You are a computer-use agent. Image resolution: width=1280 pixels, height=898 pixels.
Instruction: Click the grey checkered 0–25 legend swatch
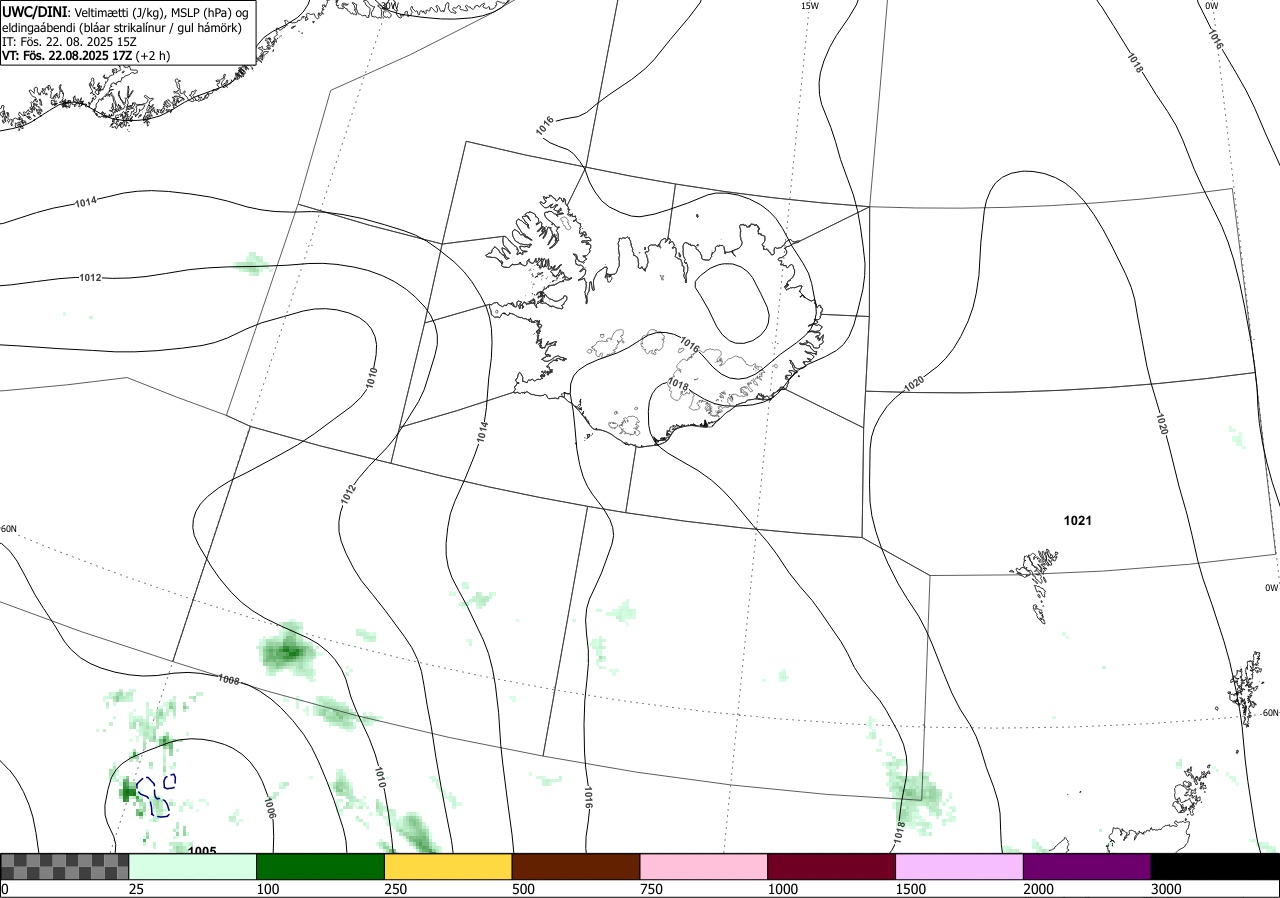point(64,866)
